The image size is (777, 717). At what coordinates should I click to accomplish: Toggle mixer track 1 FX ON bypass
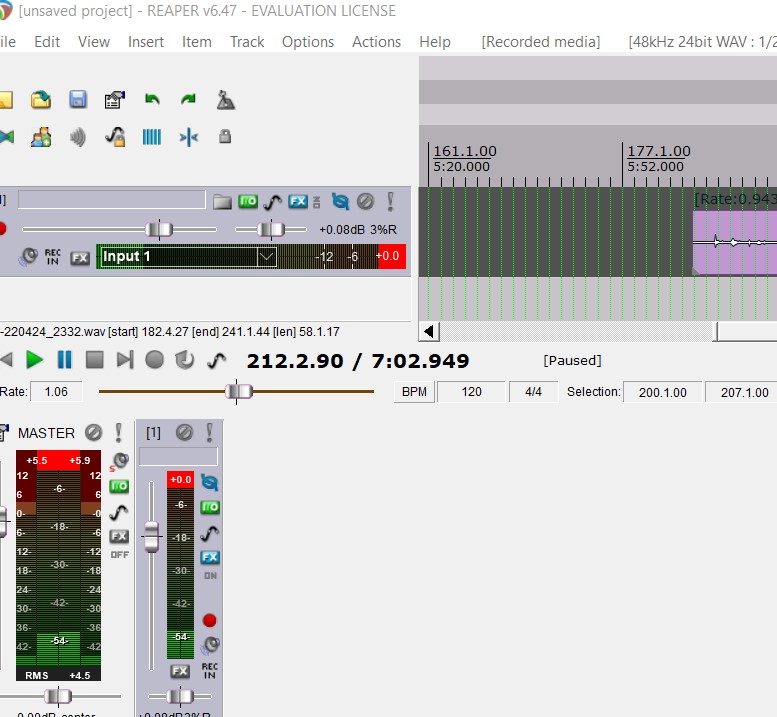click(210, 575)
